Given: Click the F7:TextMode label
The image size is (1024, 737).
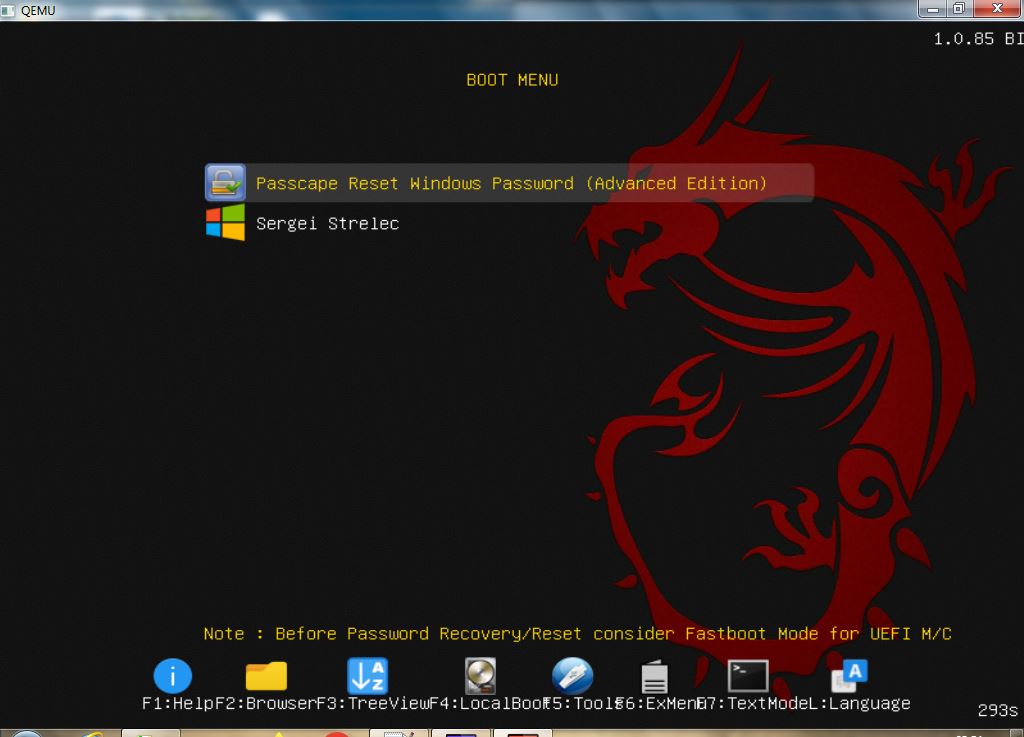Looking at the screenshot, I should [752, 704].
